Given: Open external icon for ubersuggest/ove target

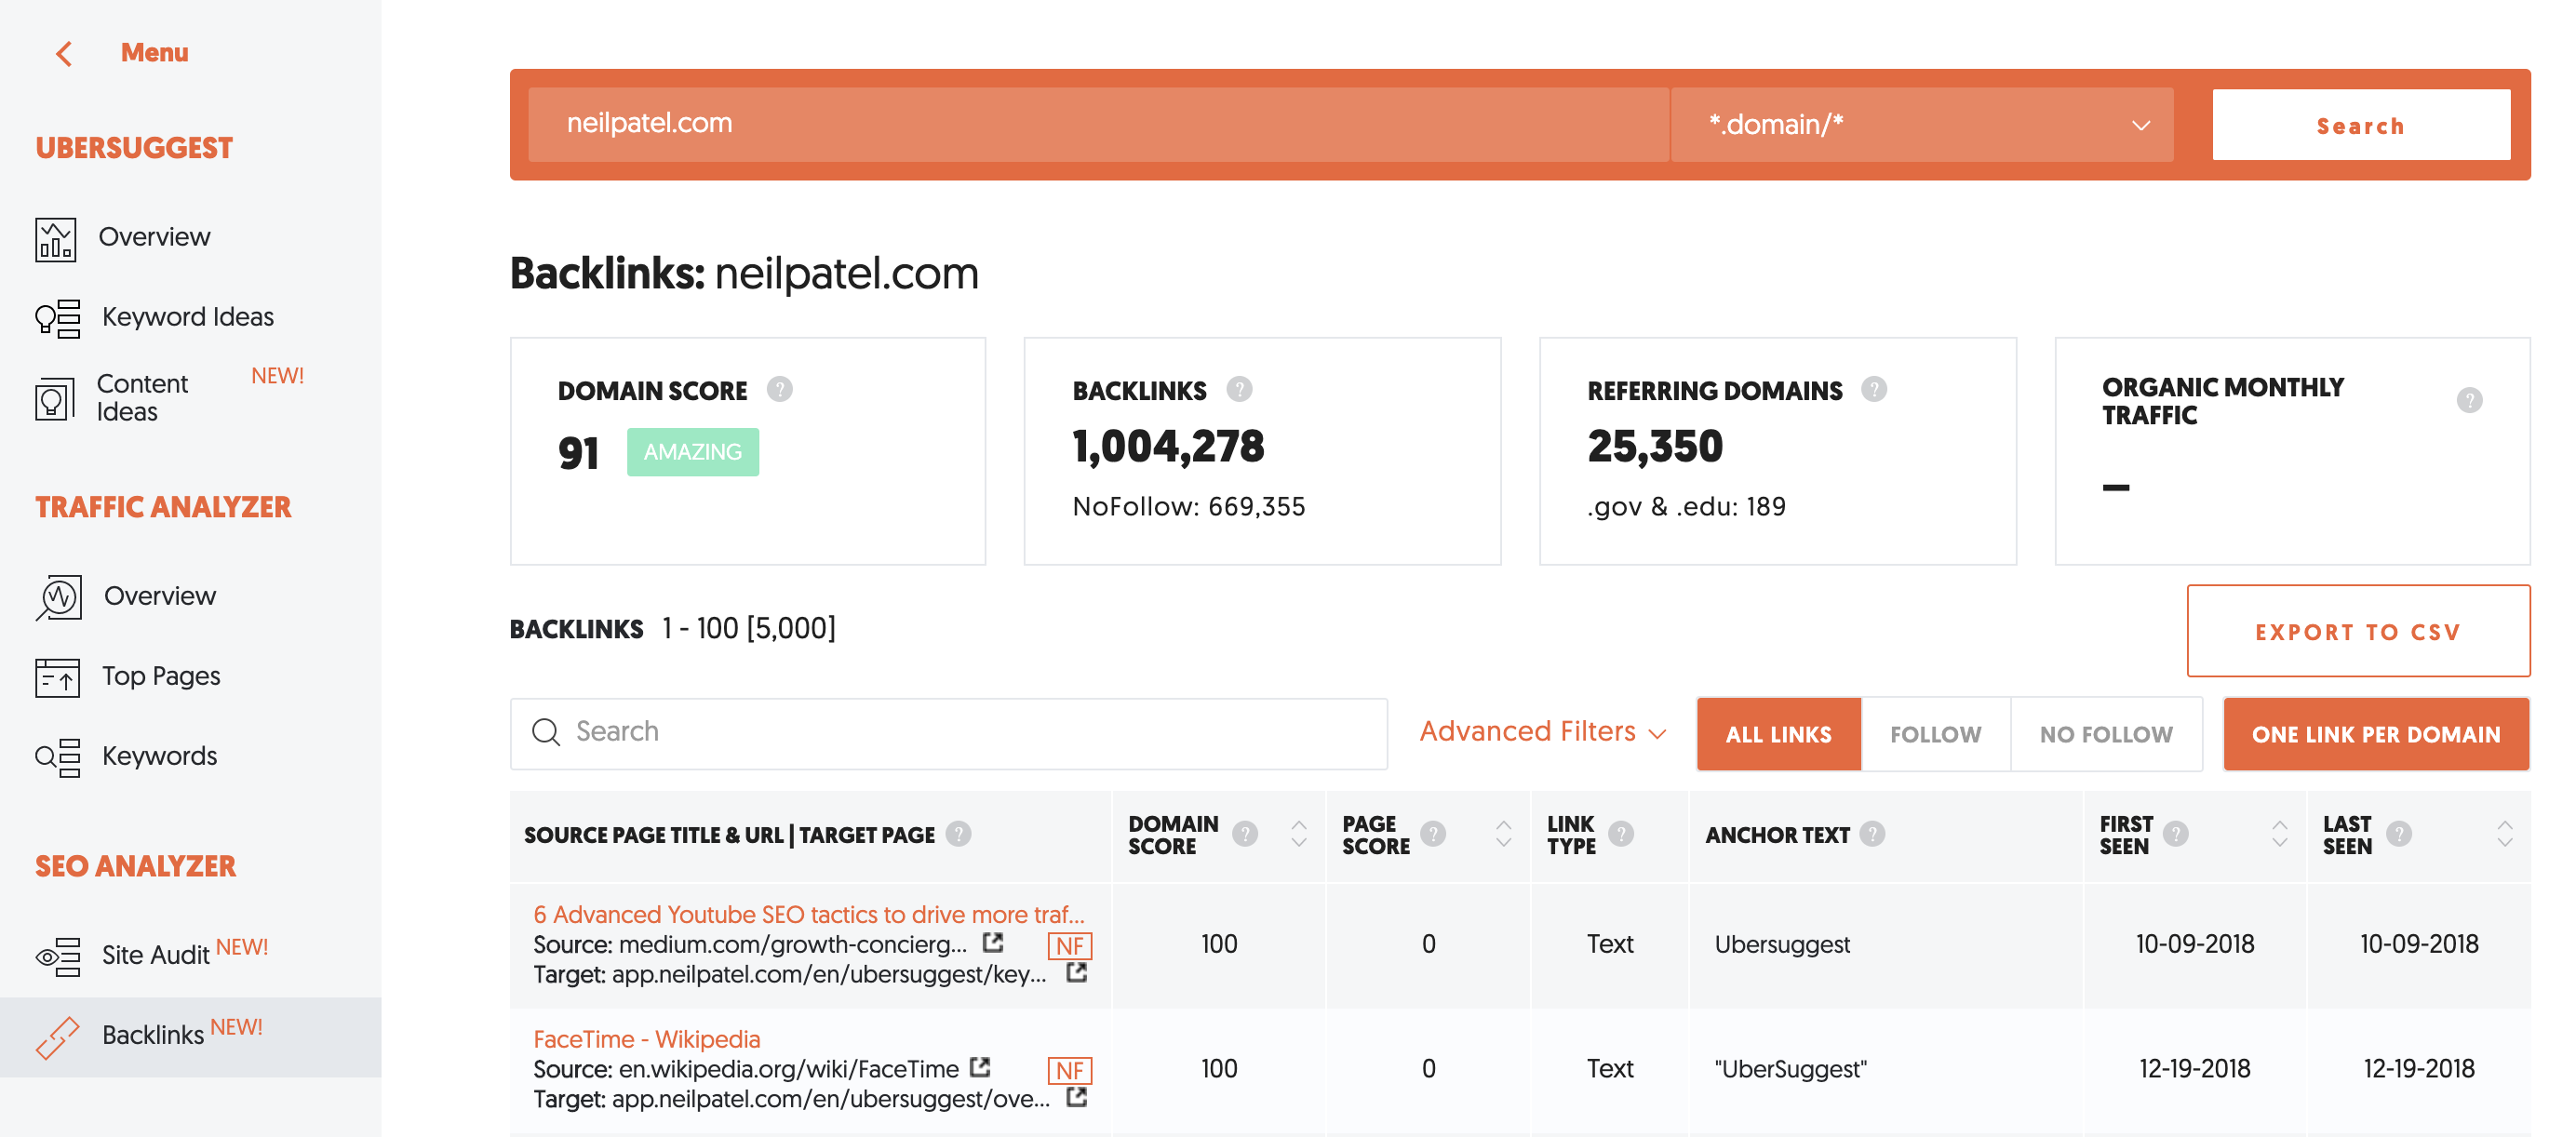Looking at the screenshot, I should [1076, 1096].
